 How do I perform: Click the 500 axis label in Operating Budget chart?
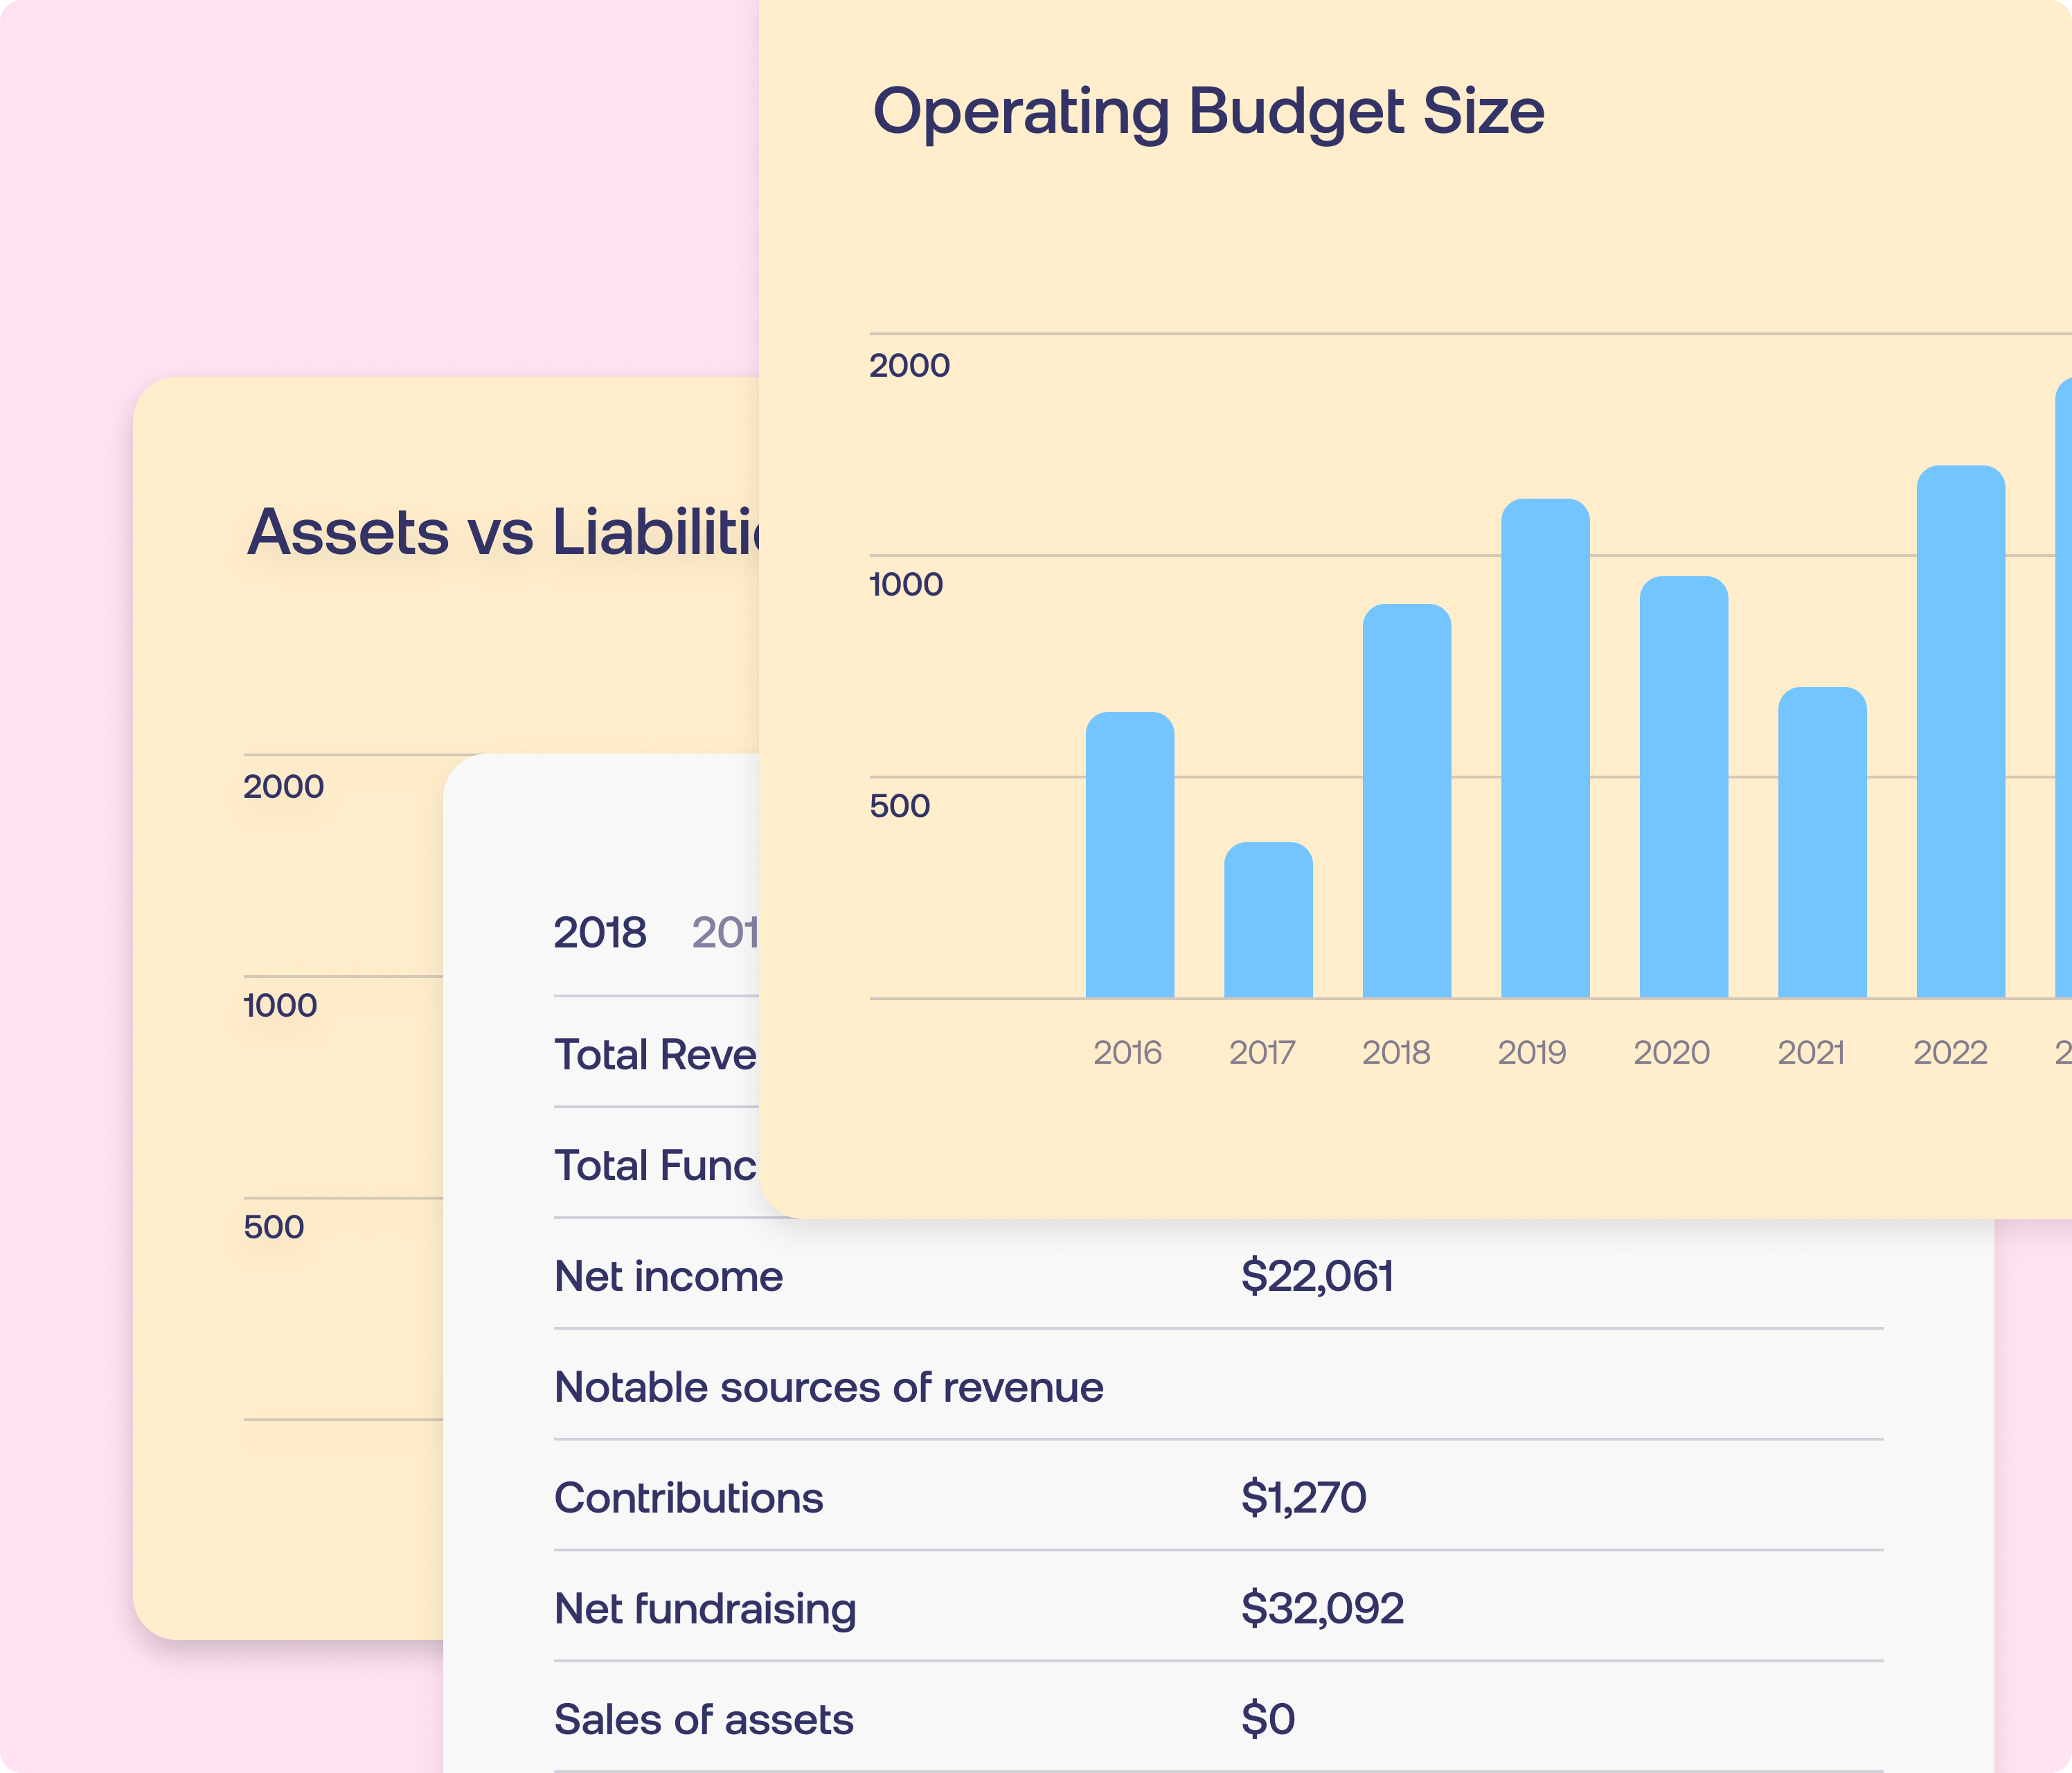[x=900, y=806]
